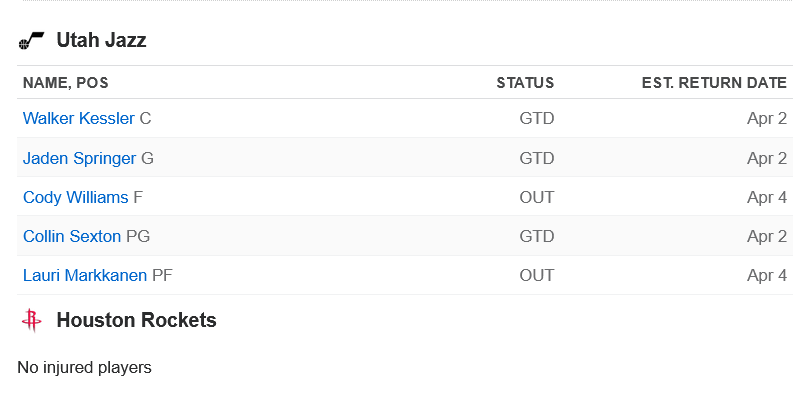
Task: Click the NAME, POS column header
Action: point(66,83)
